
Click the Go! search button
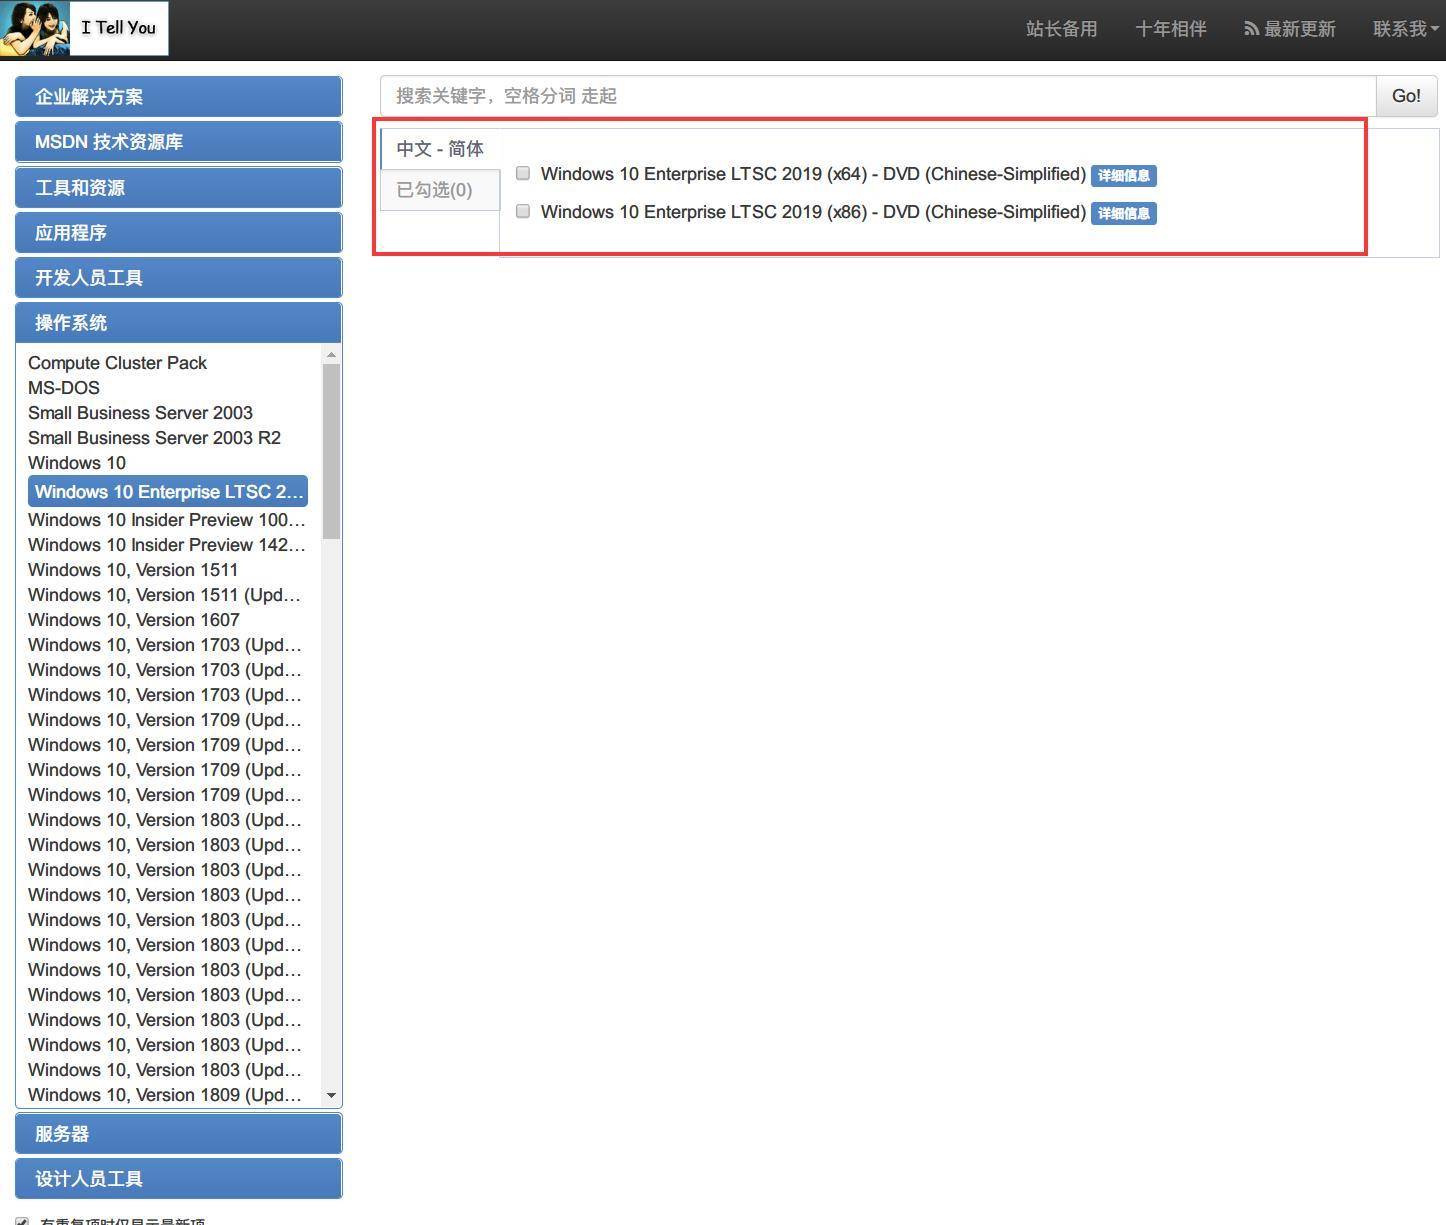click(1406, 96)
